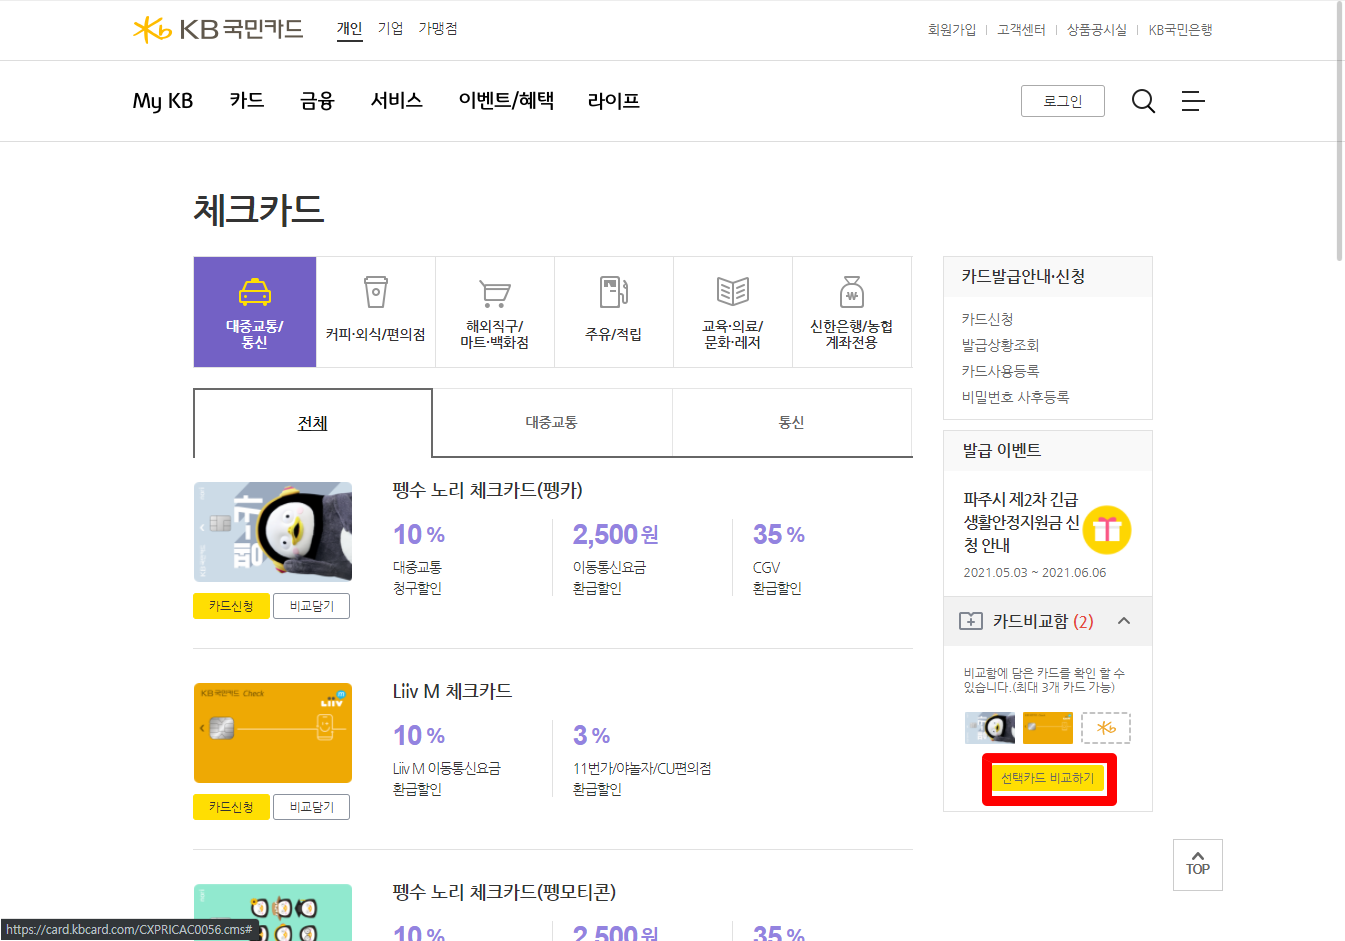Click the 카드발급안내·신청 heading

pyautogui.click(x=1024, y=277)
